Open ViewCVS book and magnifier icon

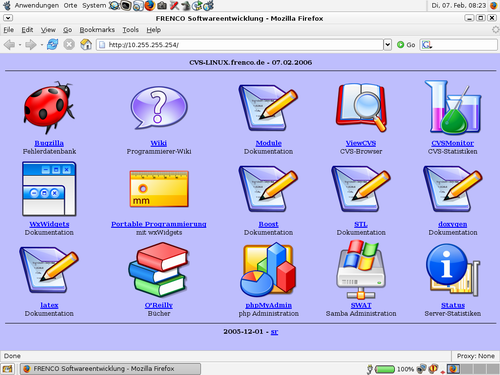(361, 107)
